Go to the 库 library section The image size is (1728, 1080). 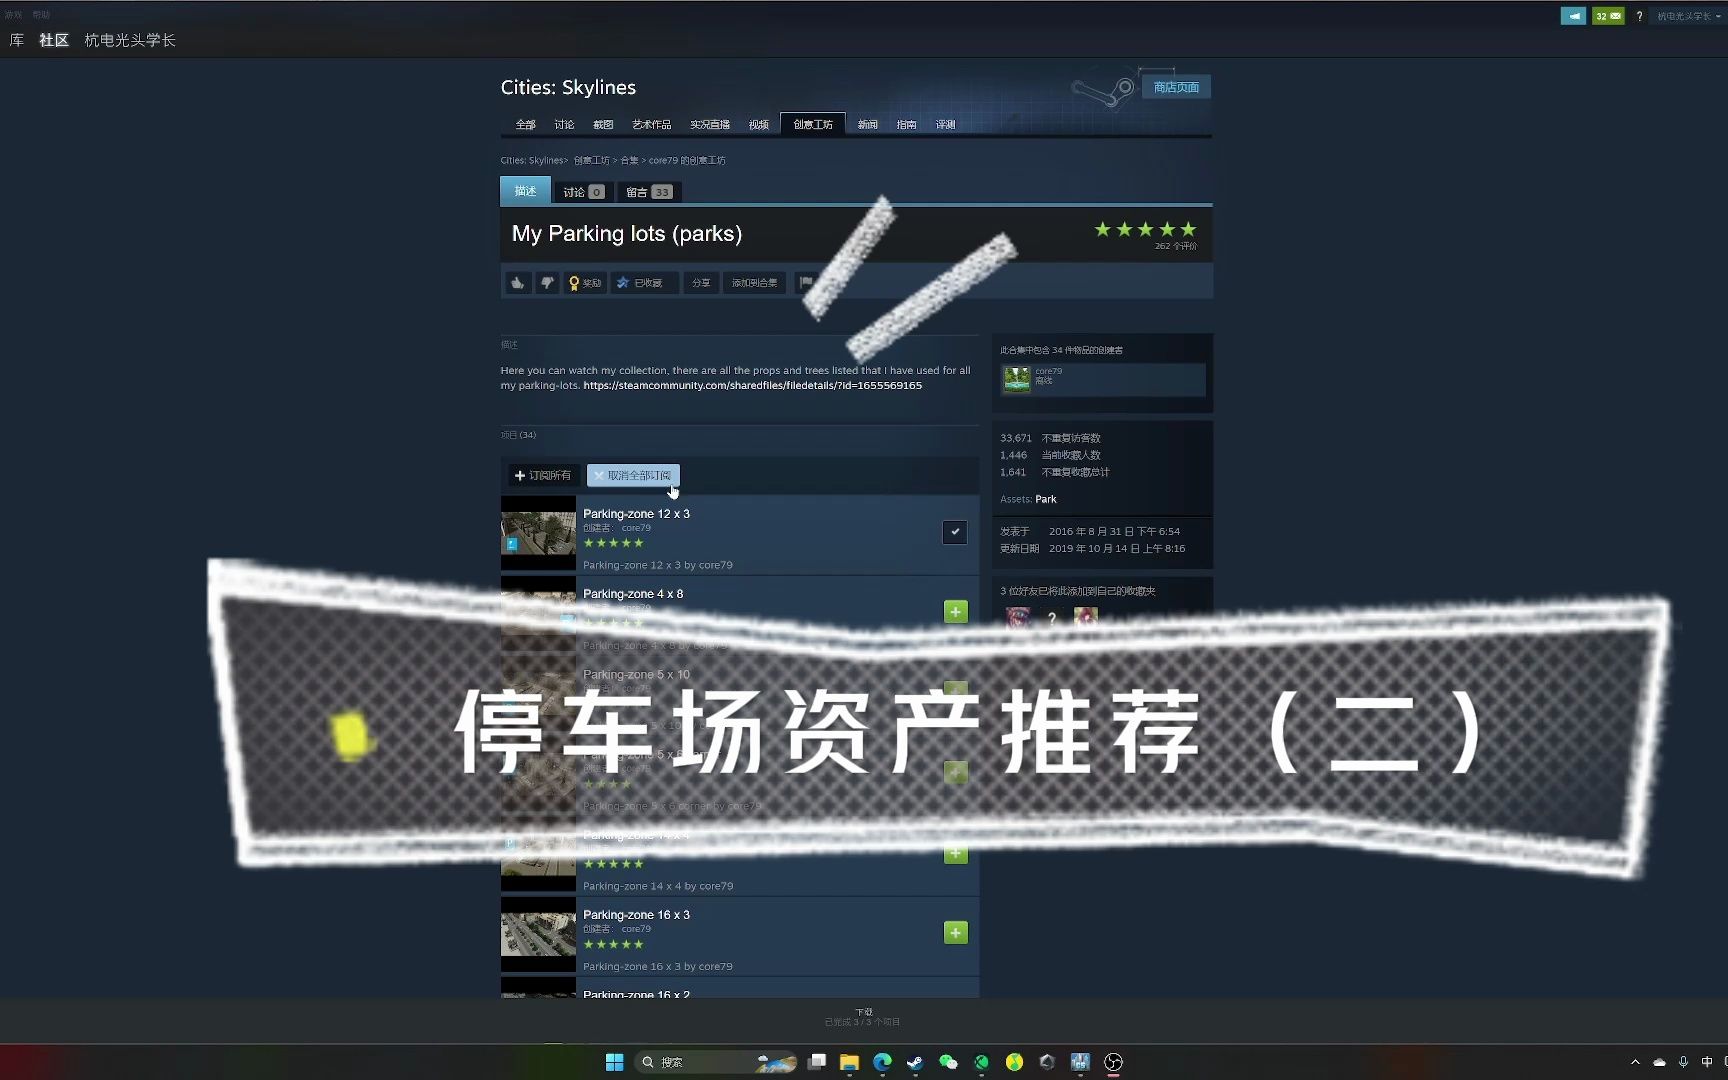[17, 40]
